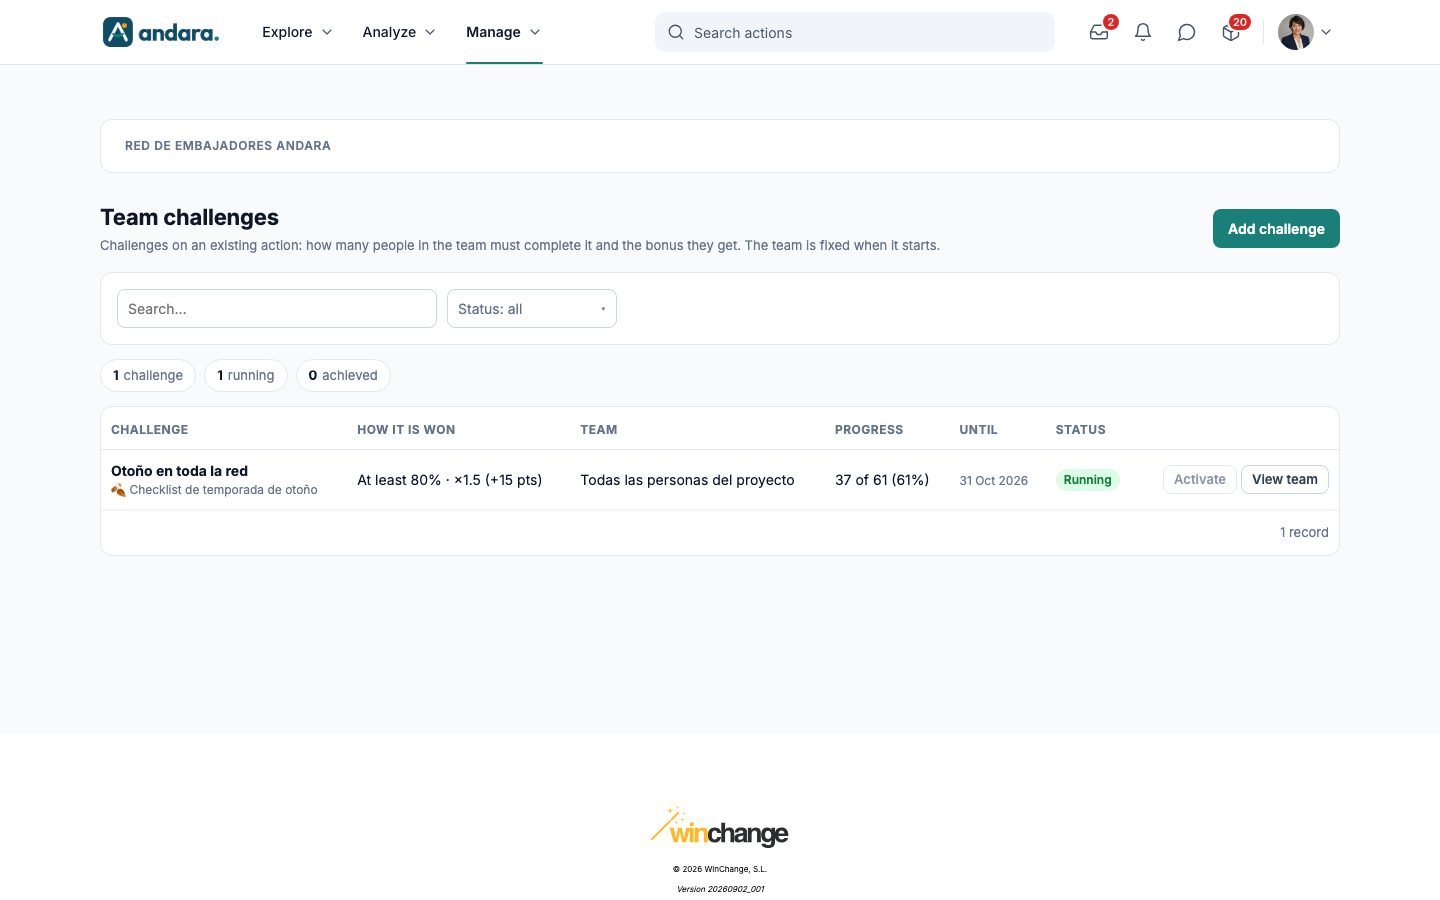Open the Explore menu
The width and height of the screenshot is (1440, 900).
[x=297, y=32]
